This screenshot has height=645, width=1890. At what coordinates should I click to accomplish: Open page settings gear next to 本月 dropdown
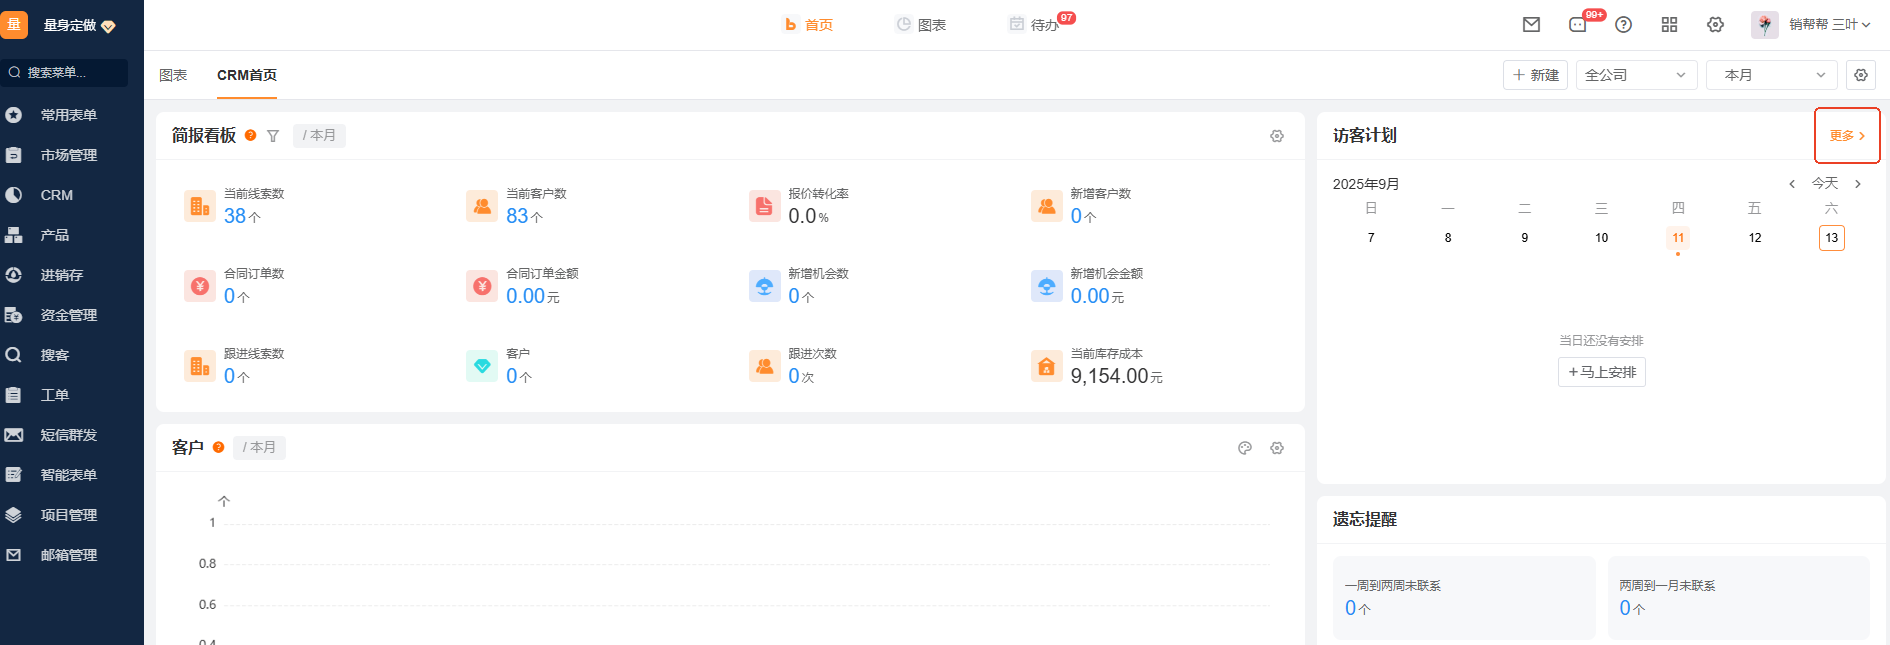click(x=1861, y=75)
